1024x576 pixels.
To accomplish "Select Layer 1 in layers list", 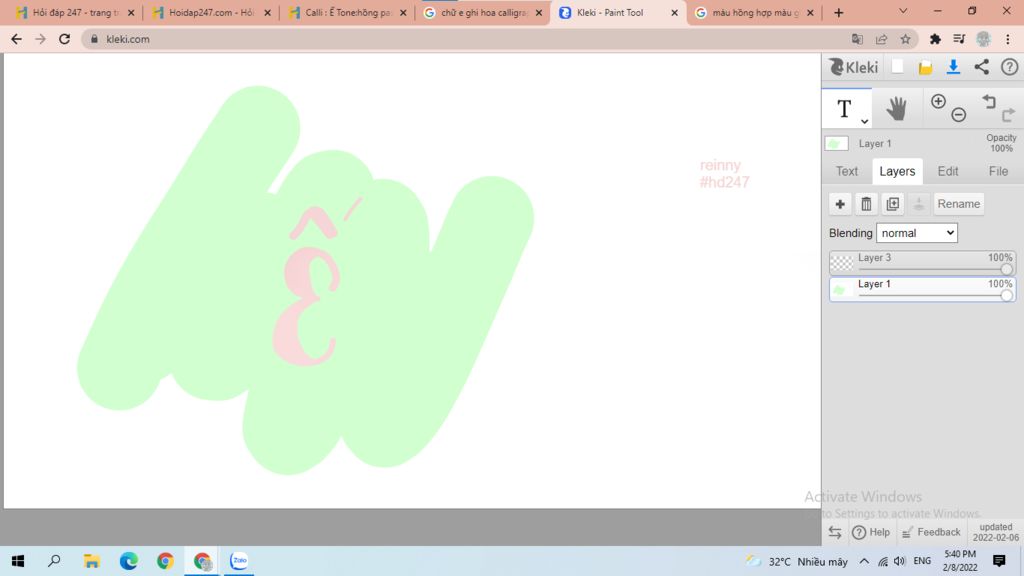I will point(922,289).
